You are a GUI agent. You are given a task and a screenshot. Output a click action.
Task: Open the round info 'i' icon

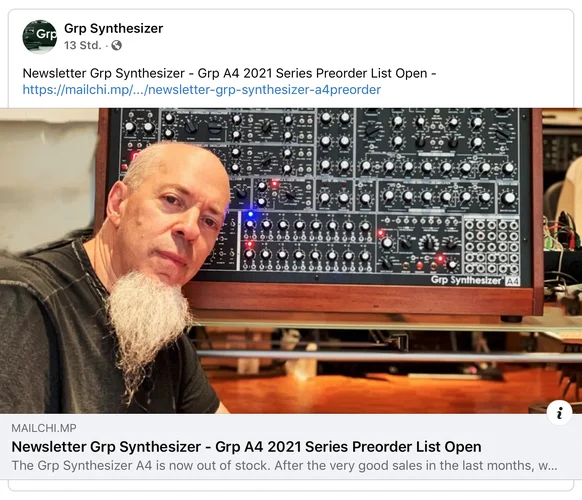559,413
